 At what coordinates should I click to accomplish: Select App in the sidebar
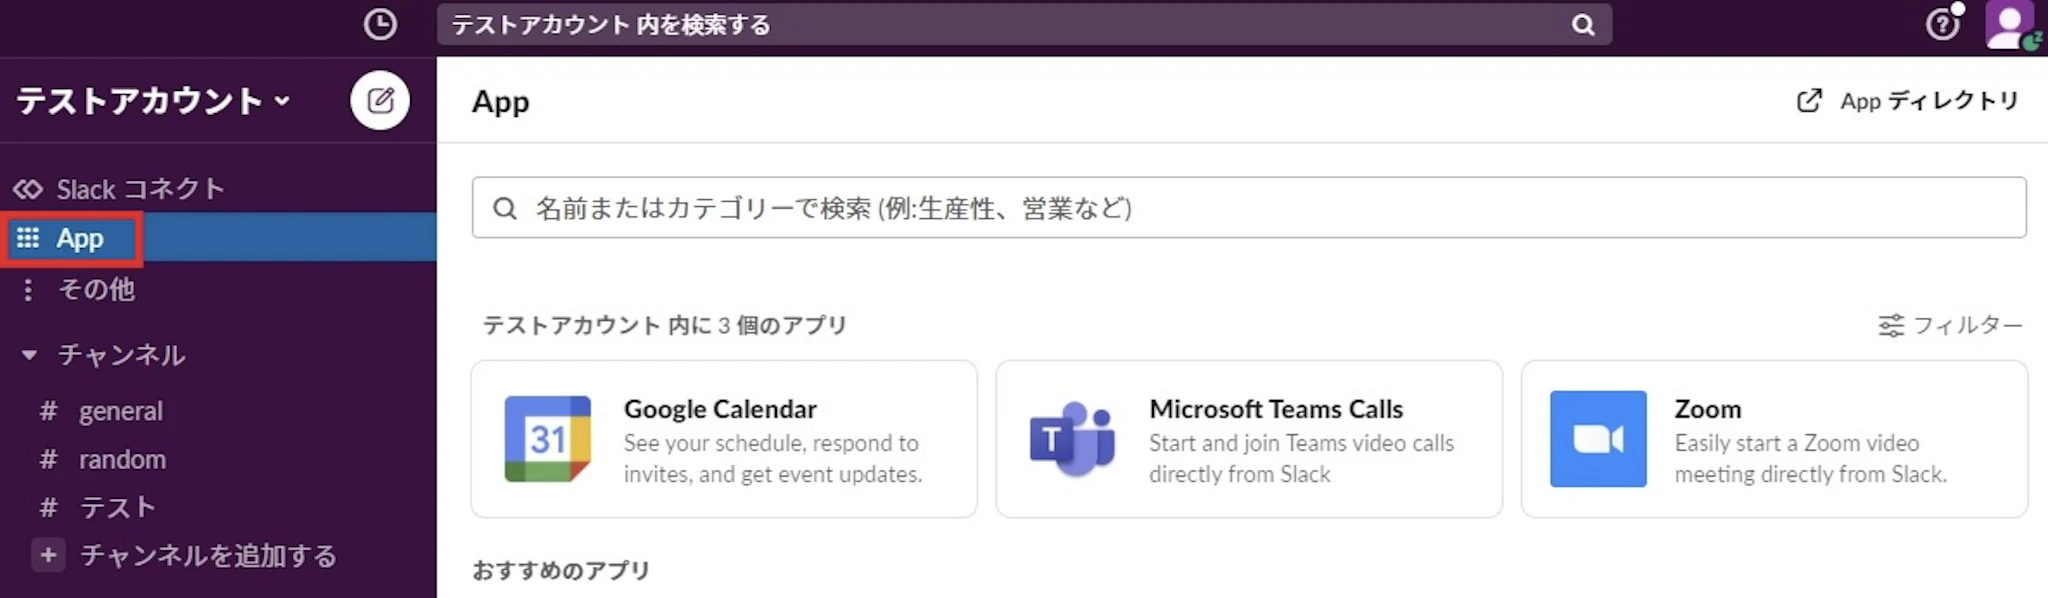(80, 238)
